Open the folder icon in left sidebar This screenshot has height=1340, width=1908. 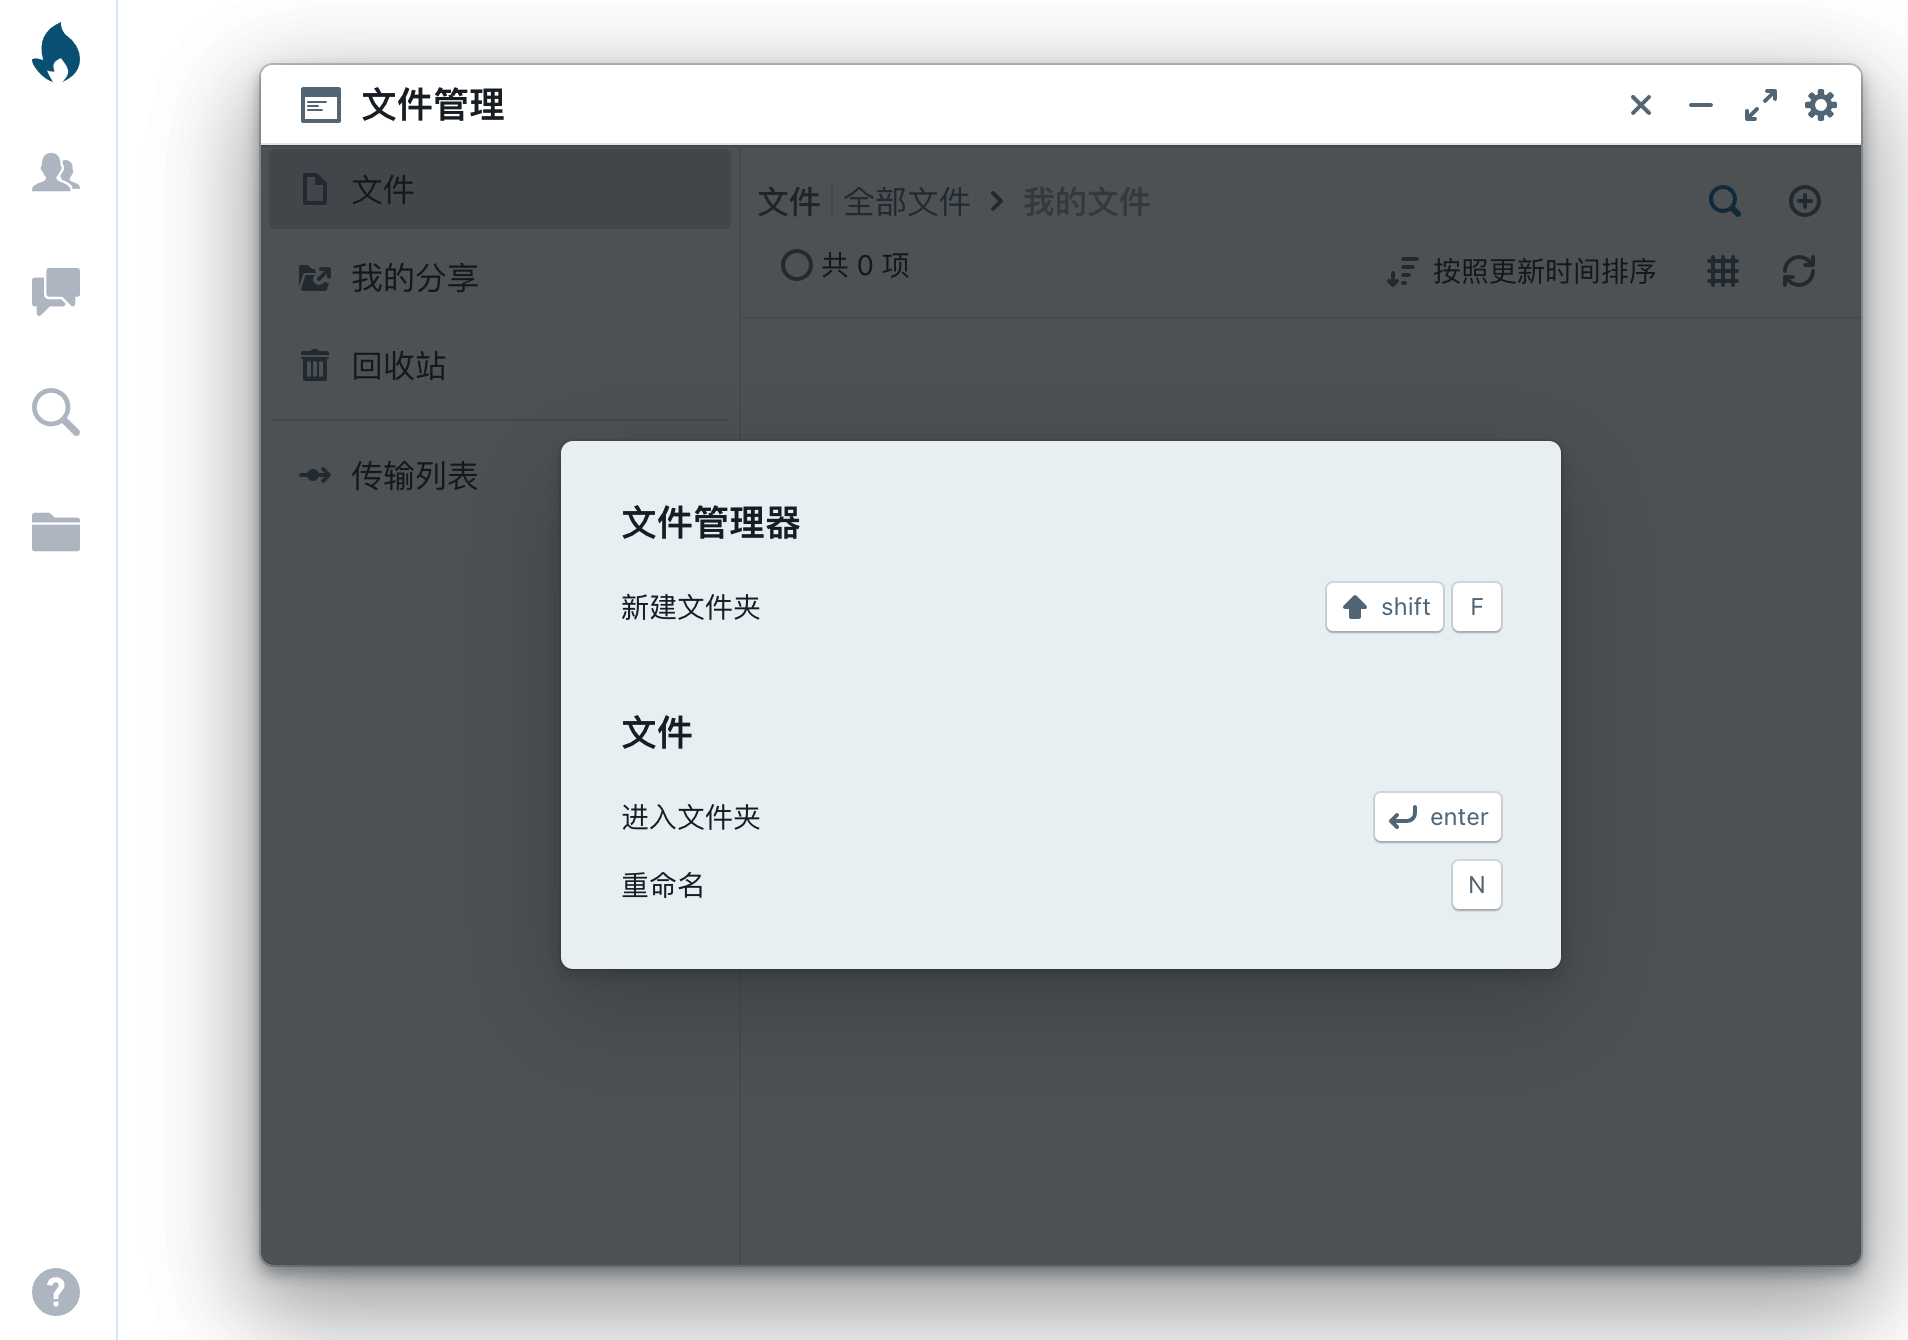tap(57, 532)
